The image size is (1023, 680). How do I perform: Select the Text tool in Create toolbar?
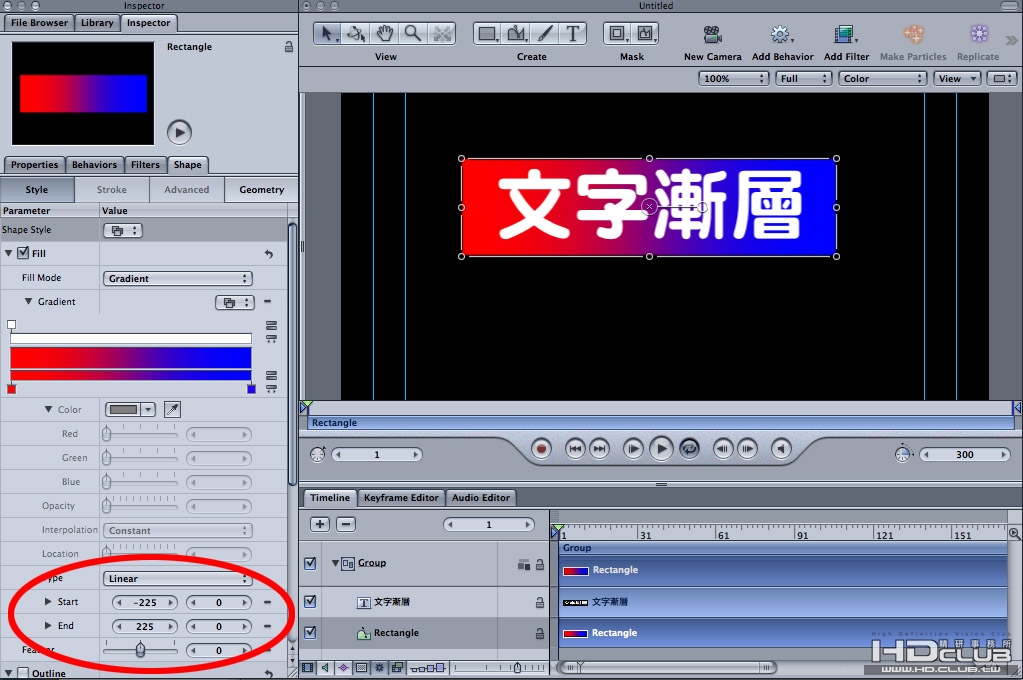[572, 33]
